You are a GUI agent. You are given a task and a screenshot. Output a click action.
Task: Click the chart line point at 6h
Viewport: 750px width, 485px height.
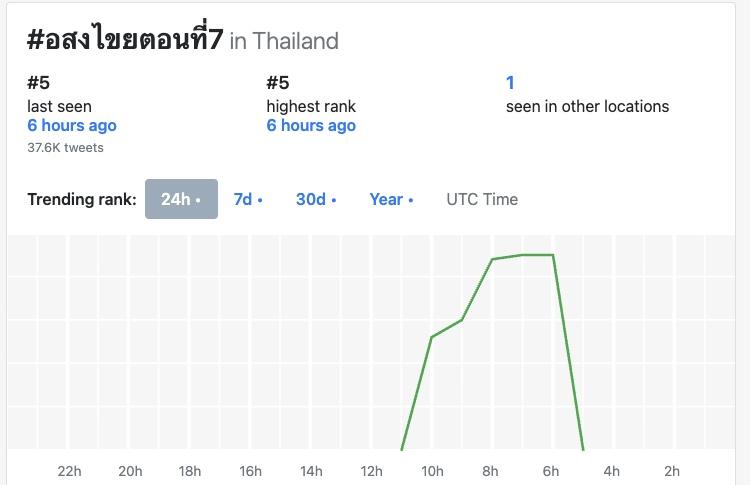(553, 255)
